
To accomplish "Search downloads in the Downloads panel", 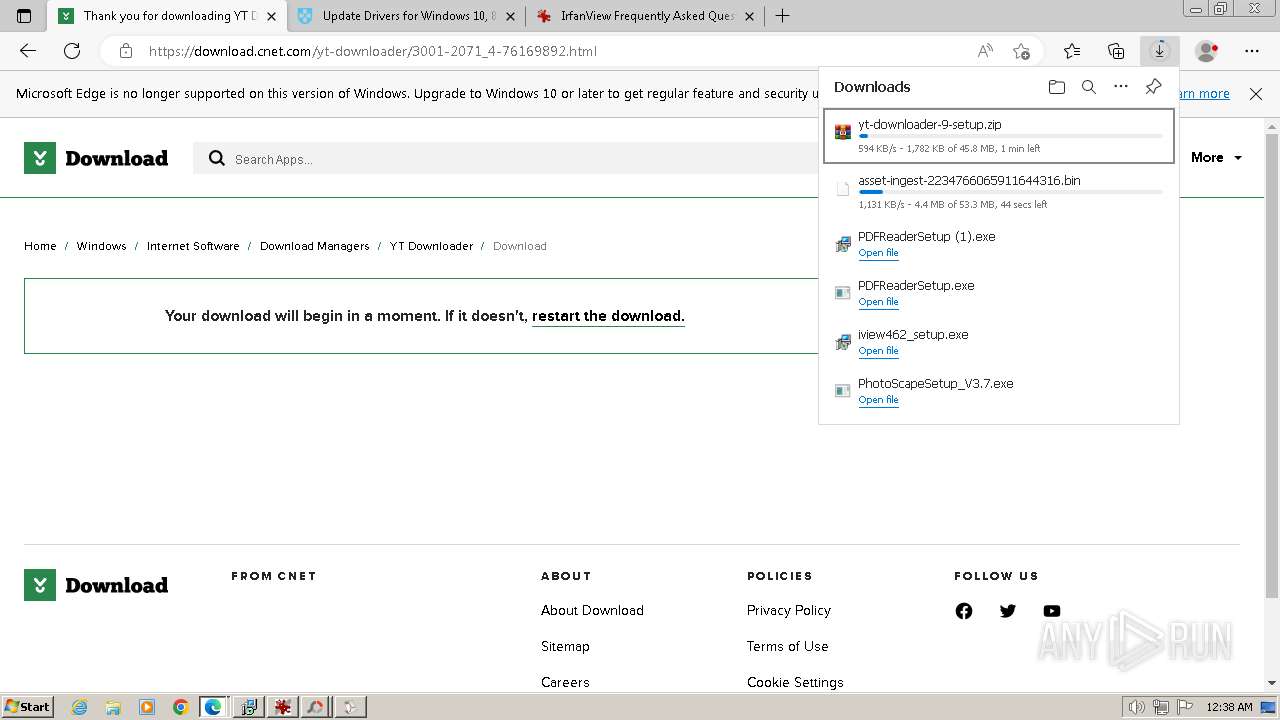I will 1089,87.
